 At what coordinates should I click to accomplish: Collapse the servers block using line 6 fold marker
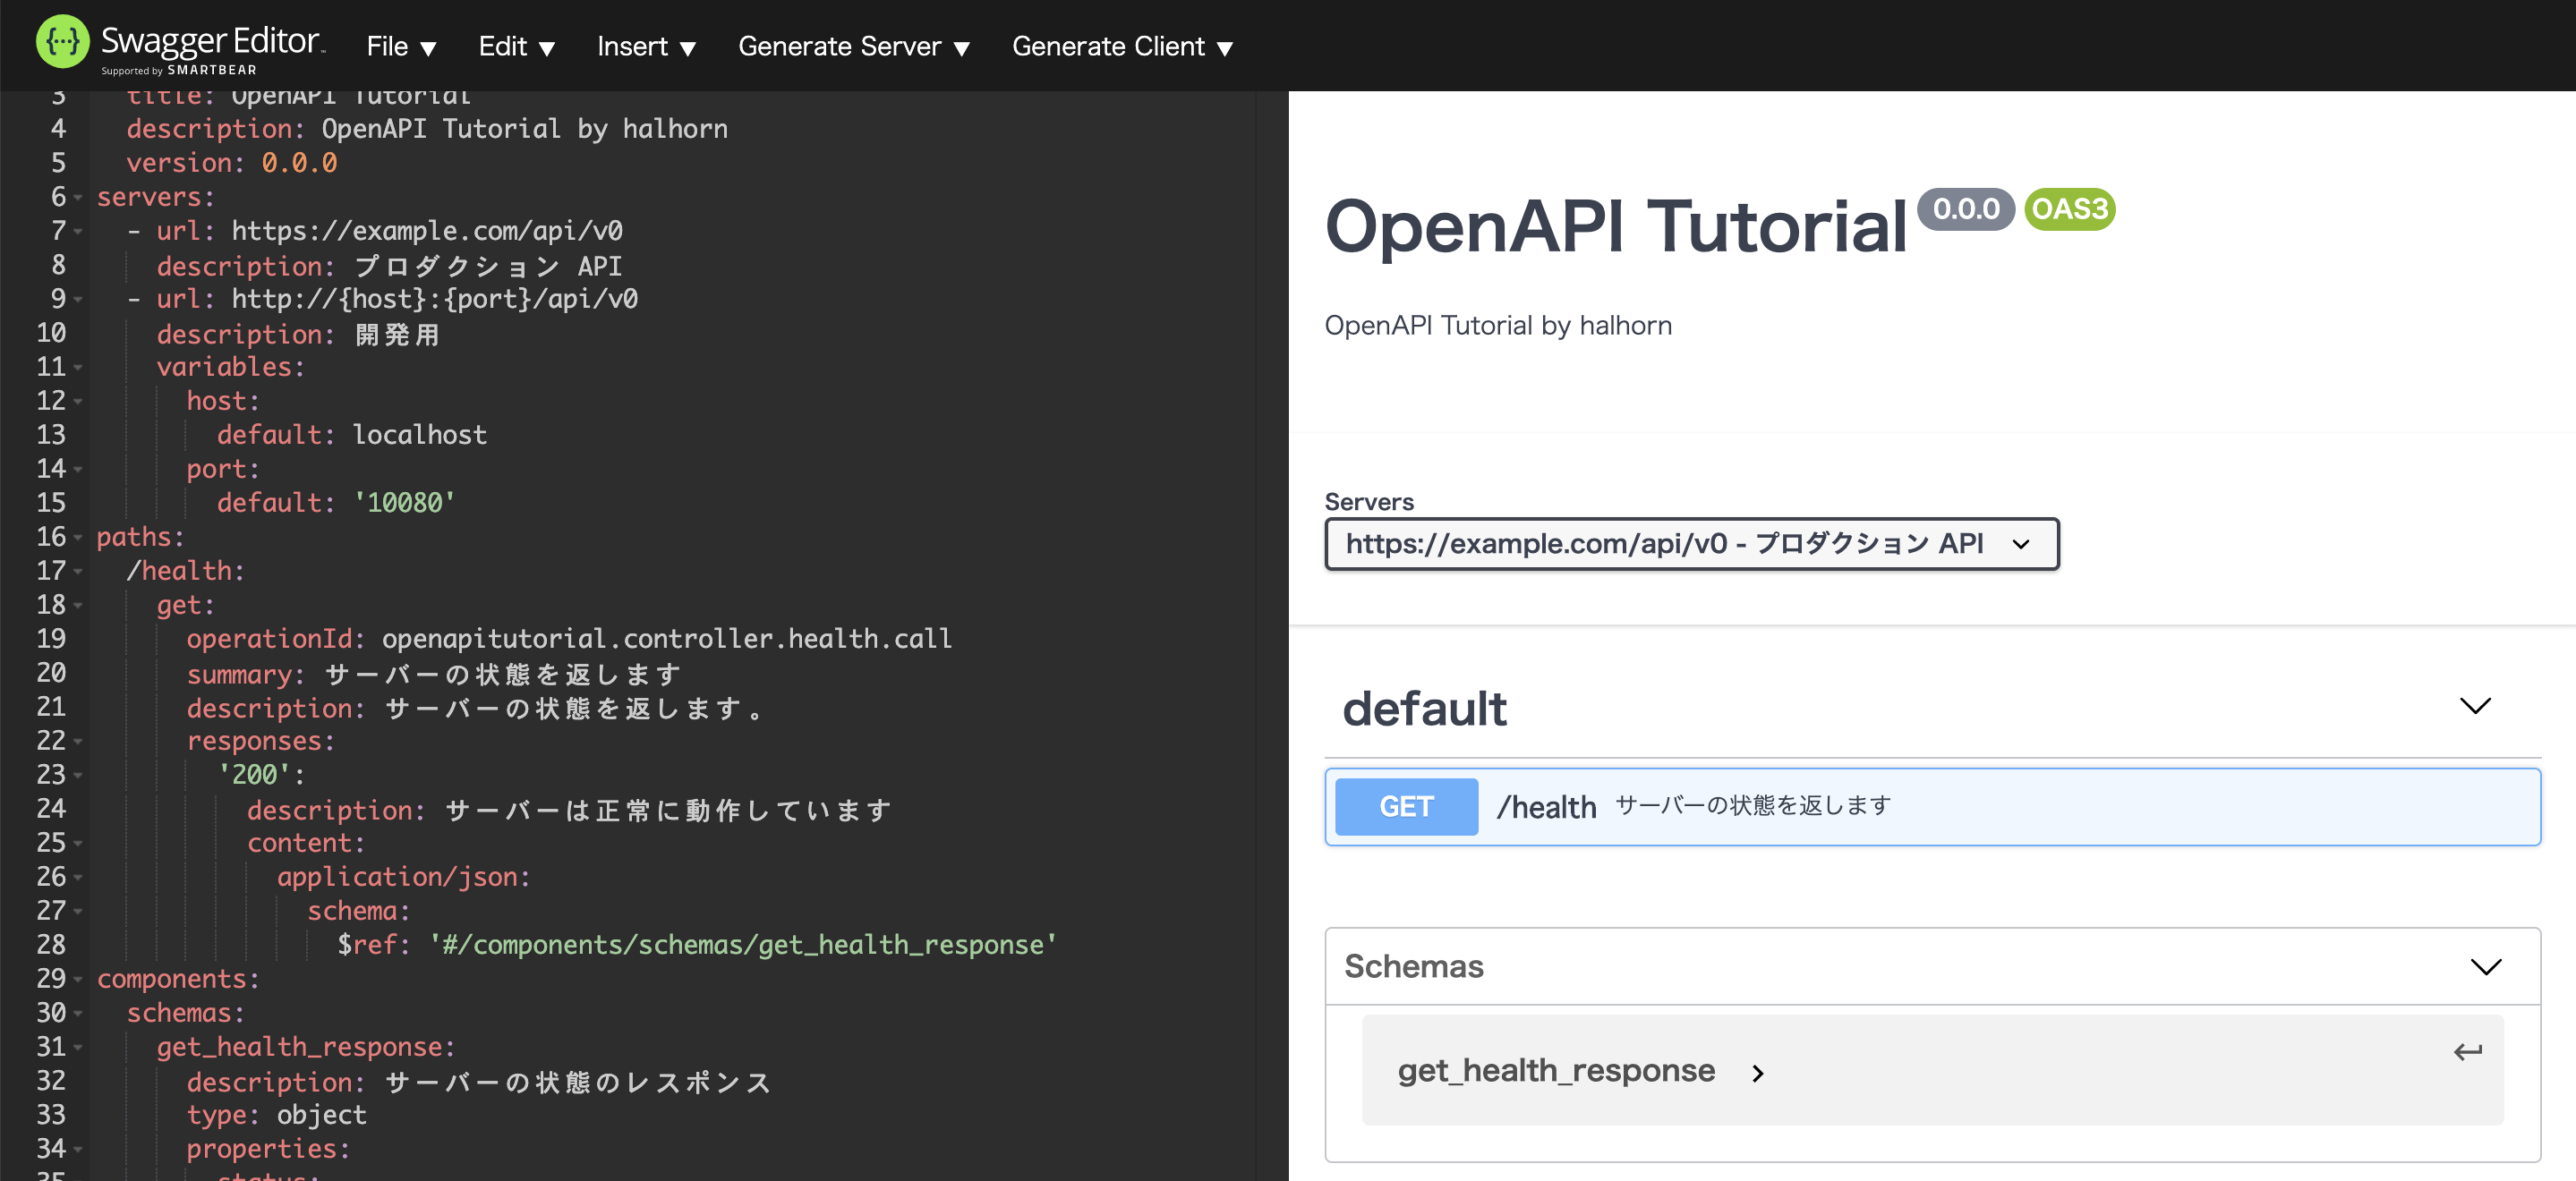76,198
